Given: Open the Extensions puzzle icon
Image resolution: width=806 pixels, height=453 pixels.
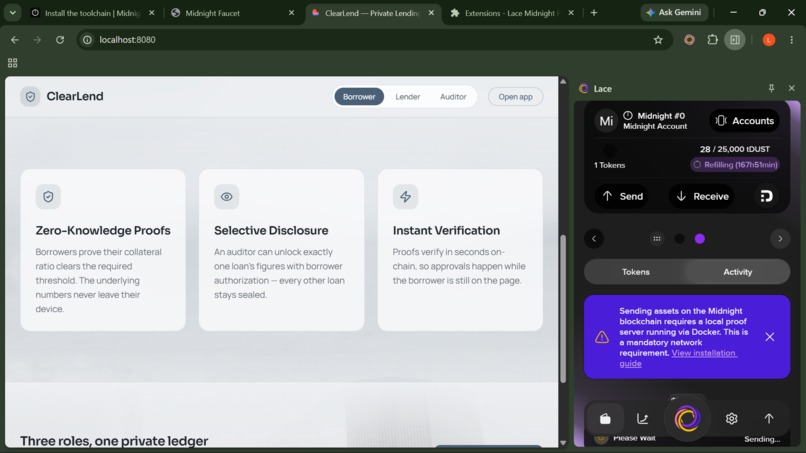Looking at the screenshot, I should pos(712,40).
